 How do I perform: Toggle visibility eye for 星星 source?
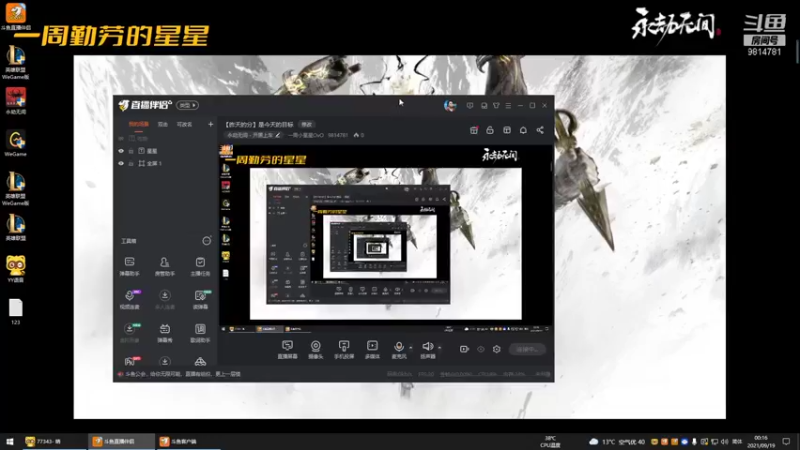121,151
